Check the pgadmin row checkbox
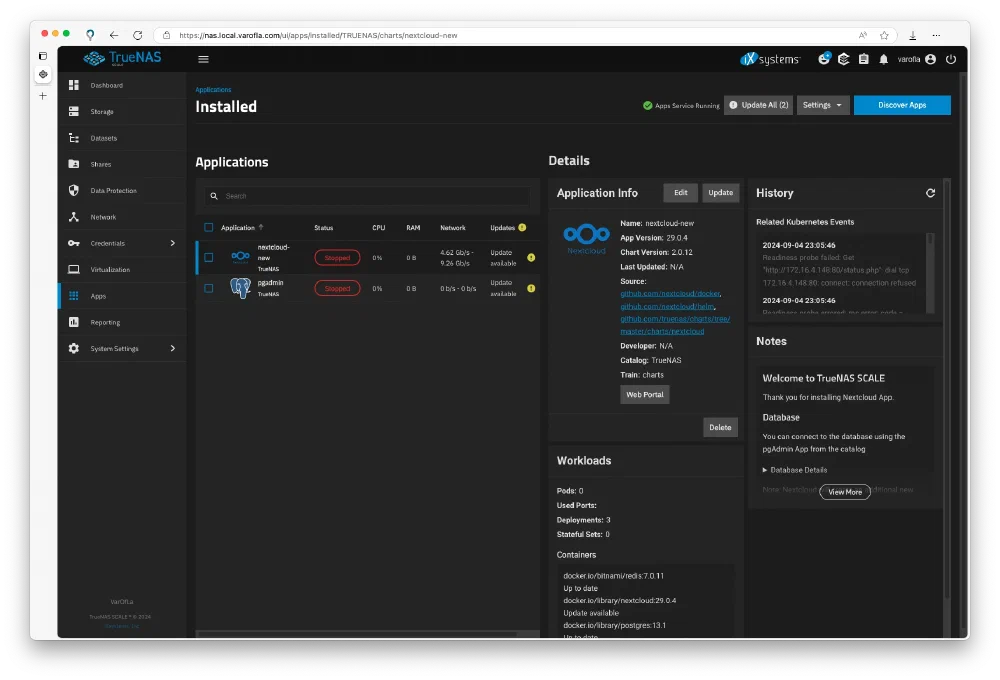1000x680 pixels. point(209,288)
